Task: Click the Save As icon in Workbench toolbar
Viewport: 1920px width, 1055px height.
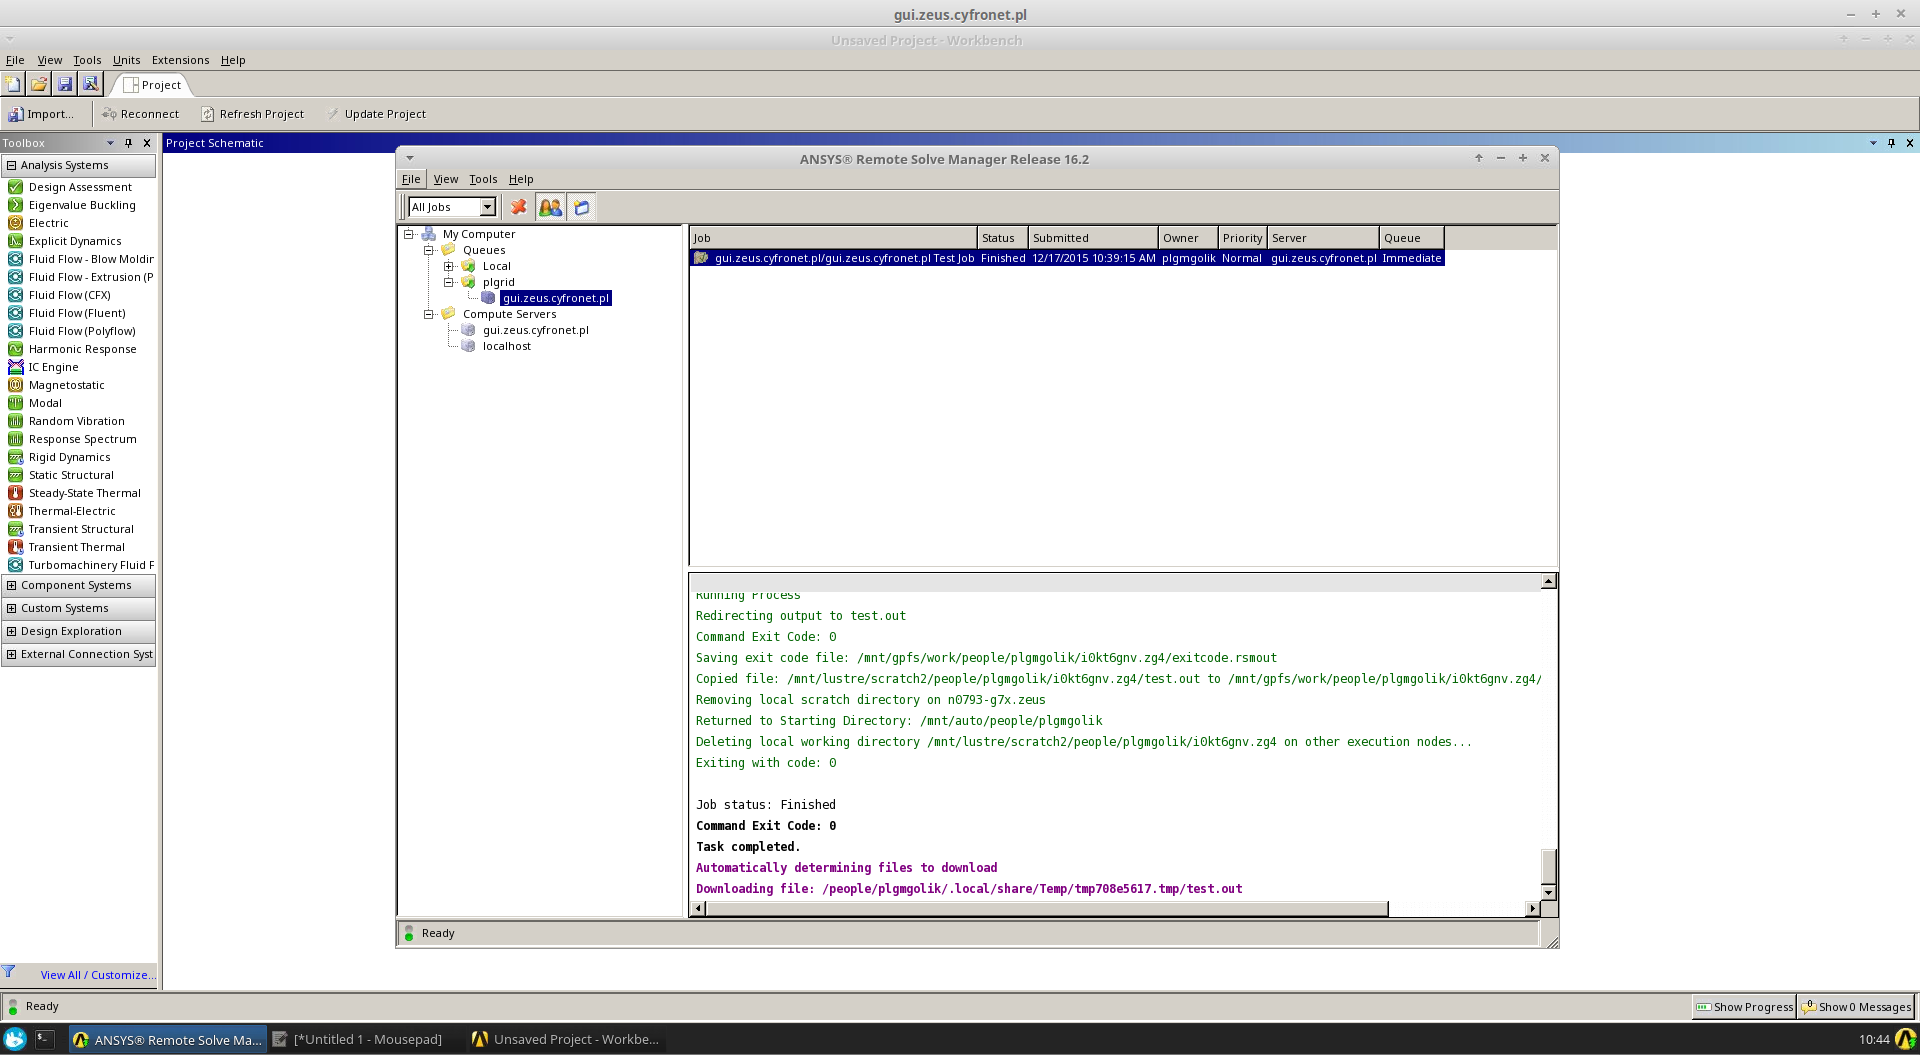Action: 90,84
